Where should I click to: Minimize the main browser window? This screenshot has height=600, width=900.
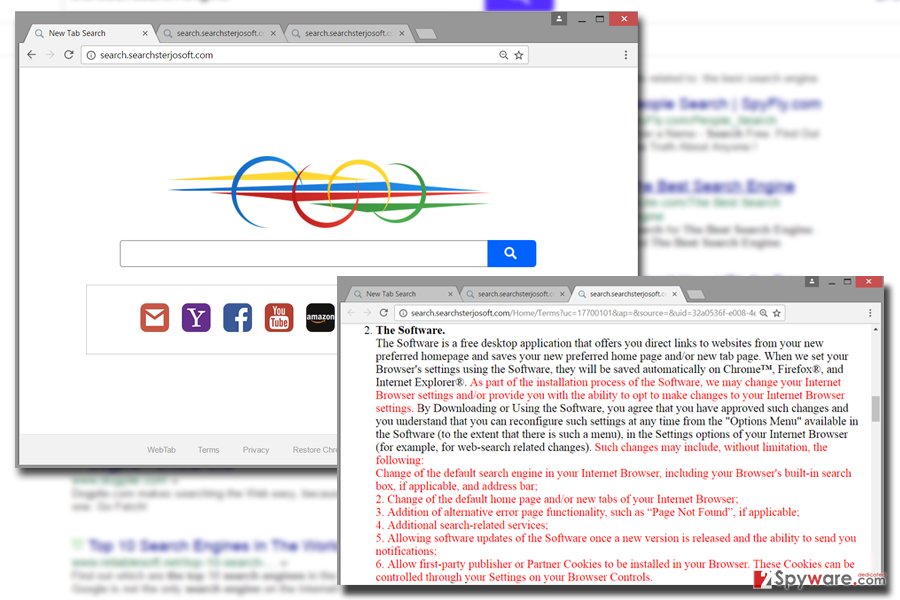click(x=582, y=20)
